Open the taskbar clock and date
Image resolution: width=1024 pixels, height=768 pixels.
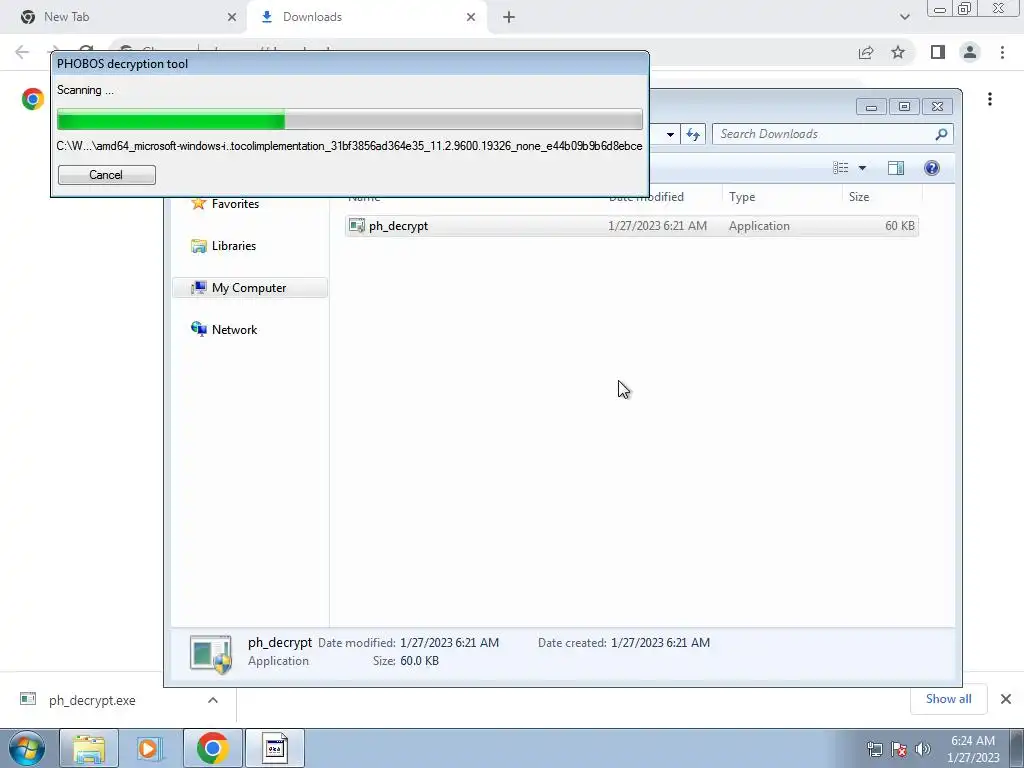point(973,749)
